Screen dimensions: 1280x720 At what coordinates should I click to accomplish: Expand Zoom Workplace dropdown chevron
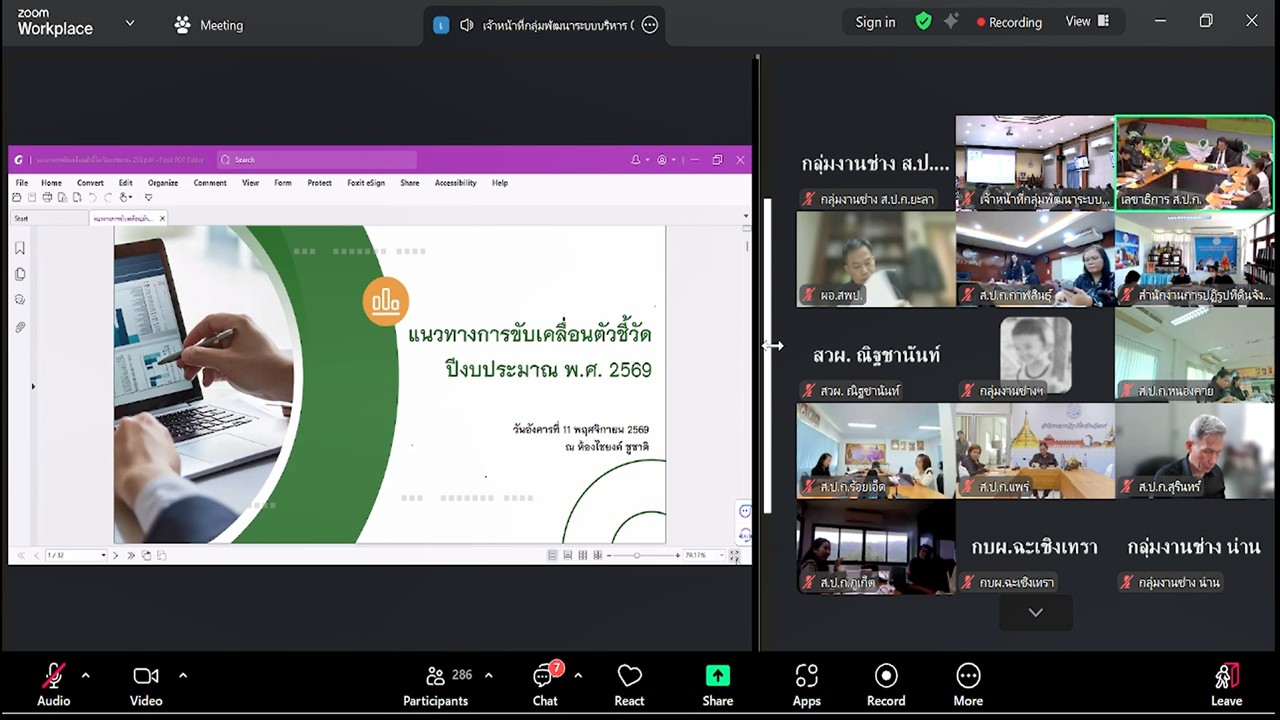pos(129,23)
